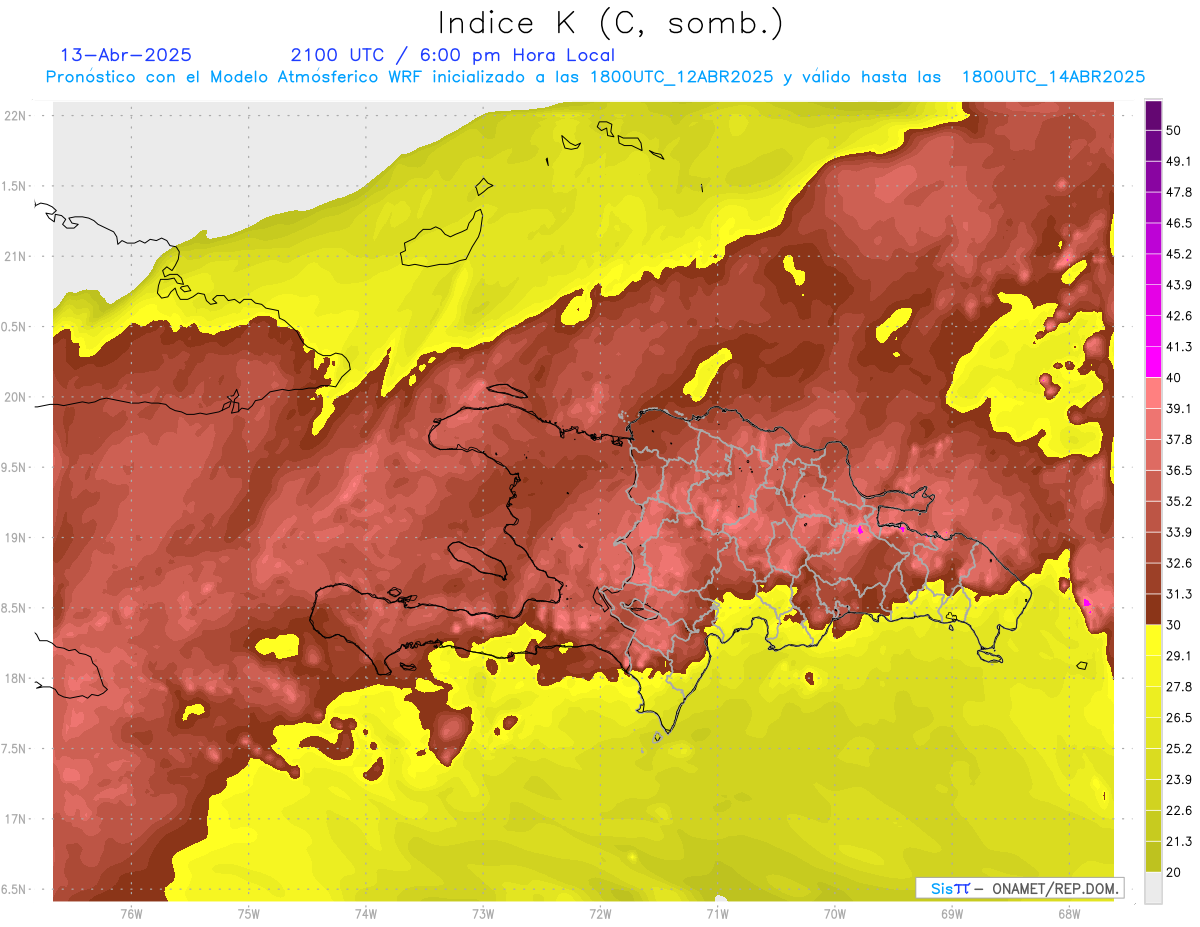1200x927 pixels.
Task: Click the legend value '30'
Action: pyautogui.click(x=1174, y=625)
